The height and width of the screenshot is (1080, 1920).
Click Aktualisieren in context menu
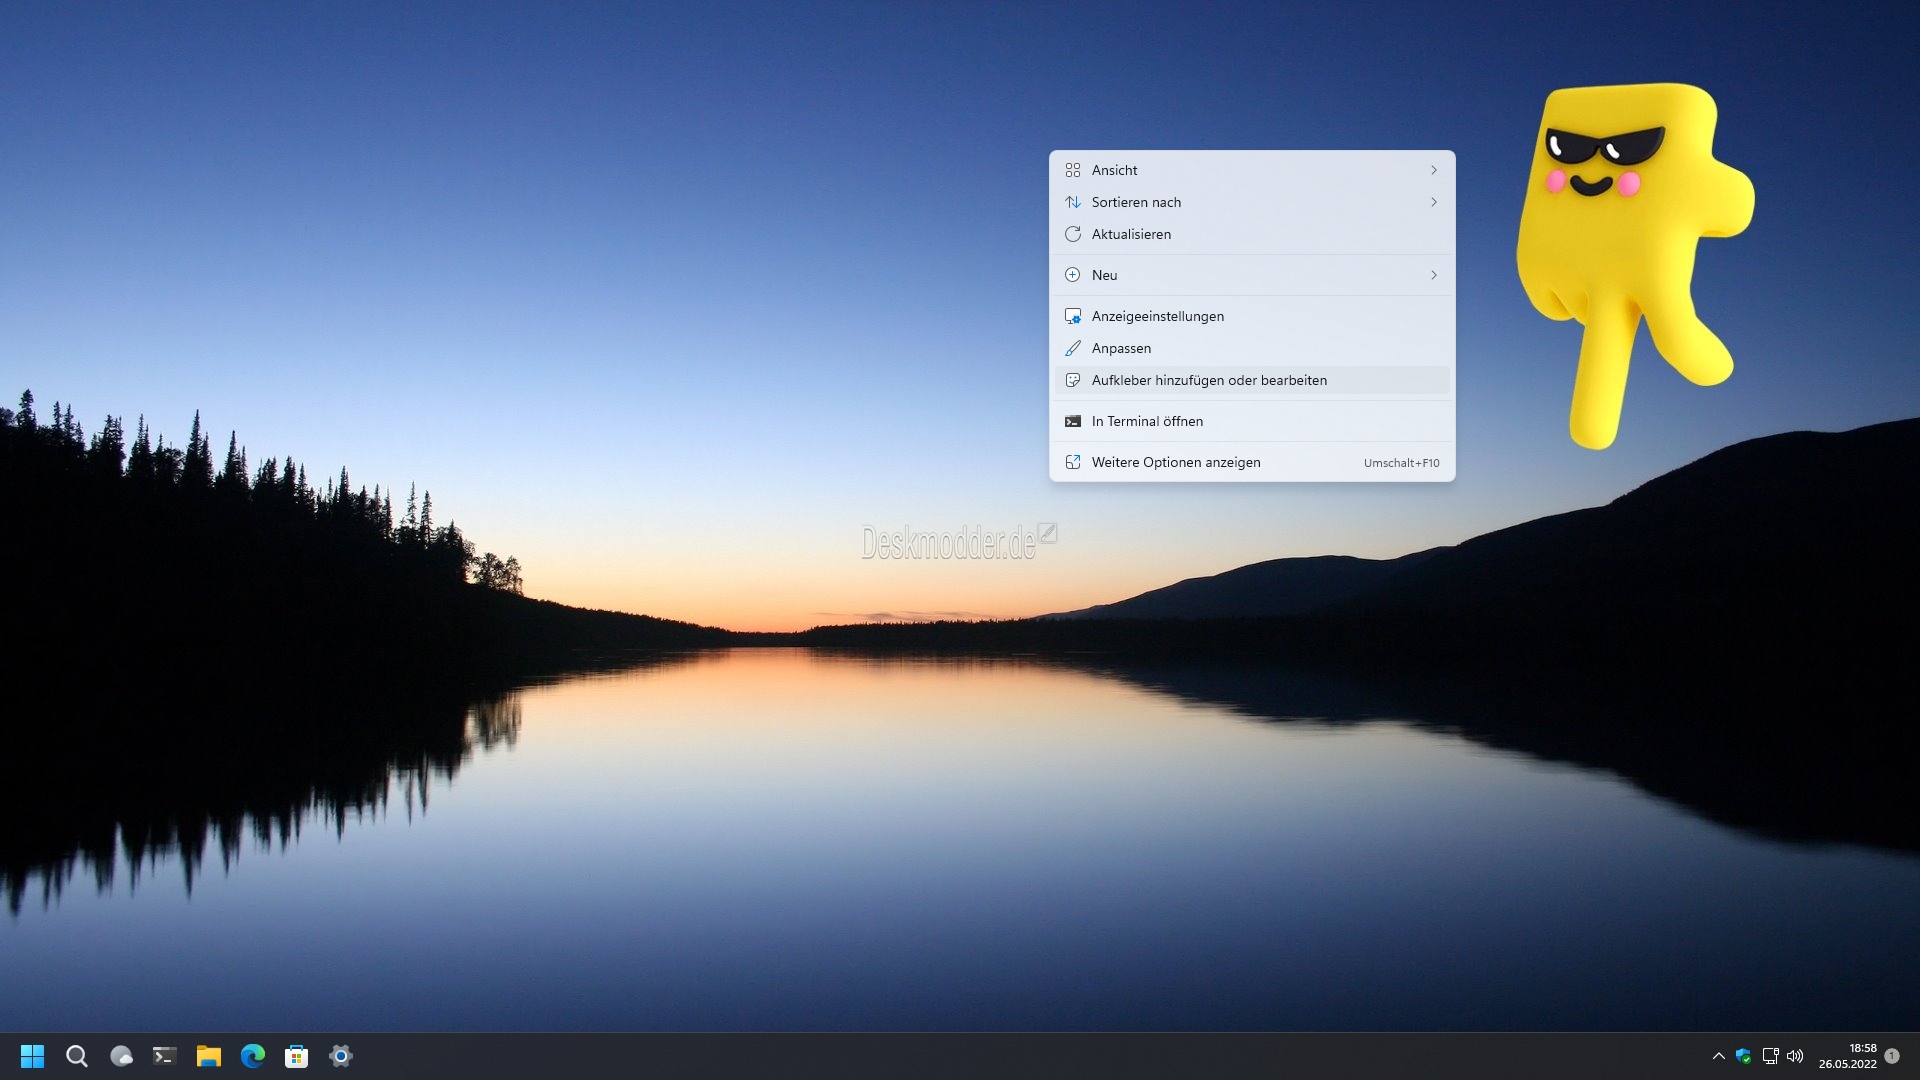click(1252, 234)
